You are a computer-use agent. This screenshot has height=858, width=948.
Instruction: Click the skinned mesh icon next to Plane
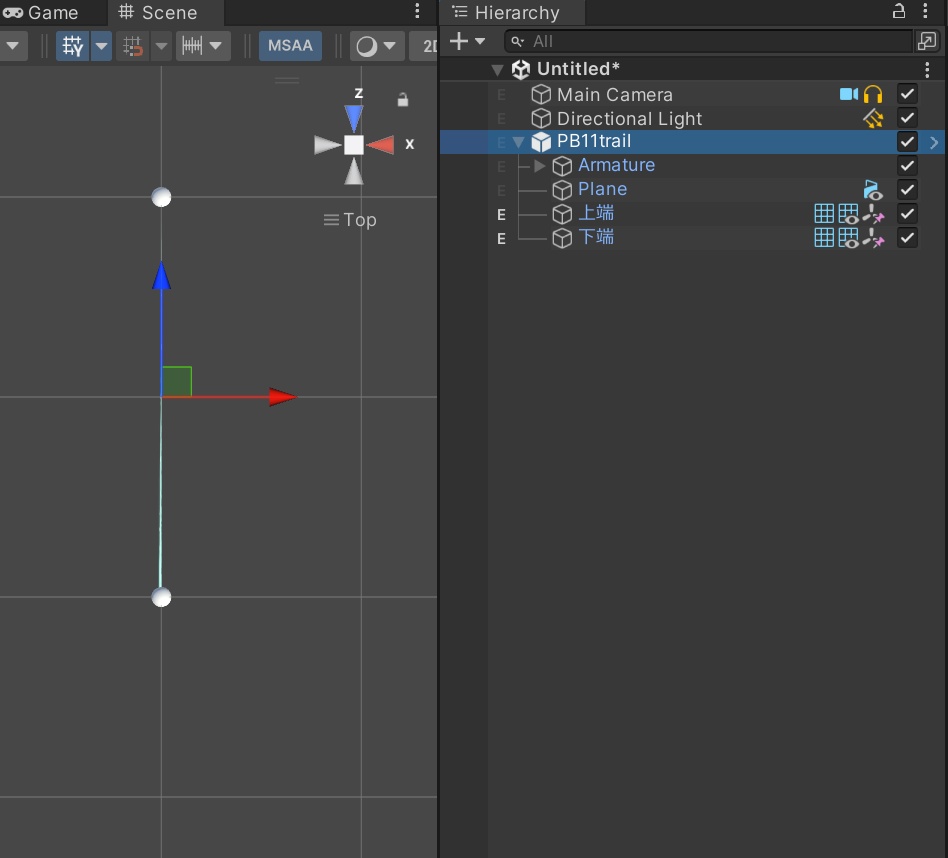(873, 190)
